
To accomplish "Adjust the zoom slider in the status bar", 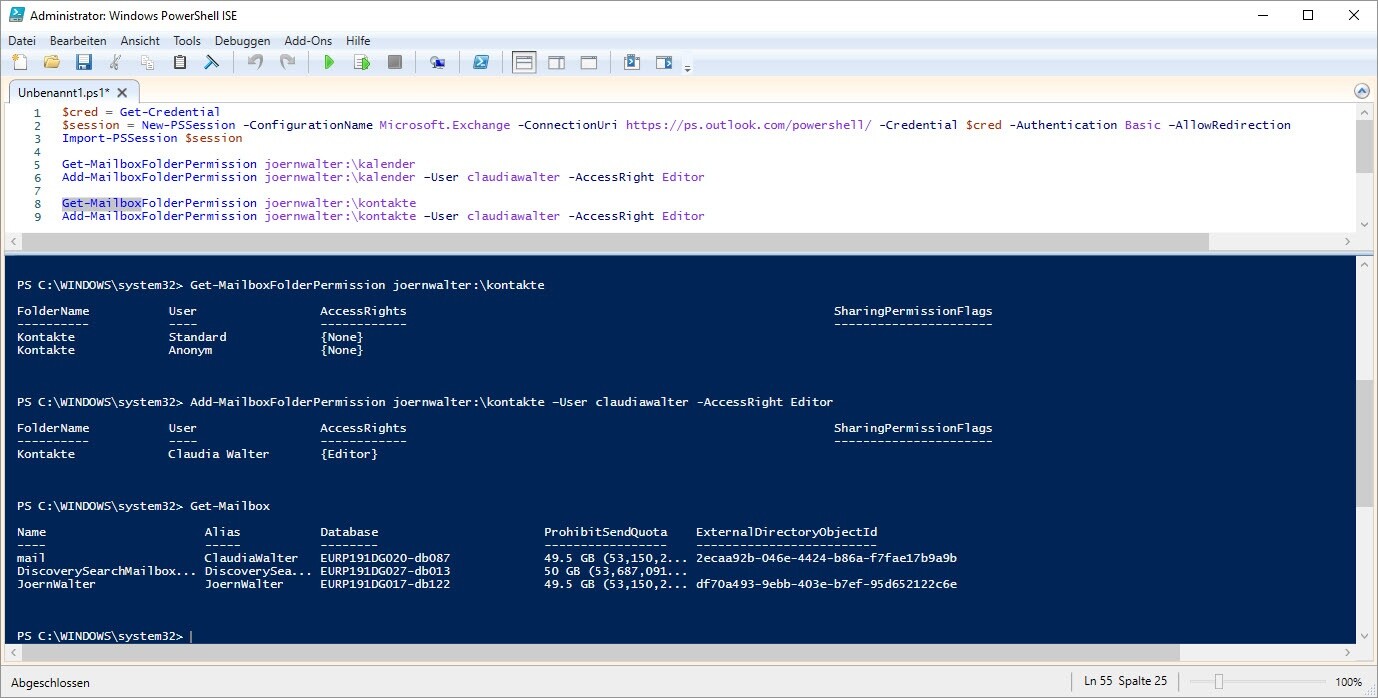I will tap(1218, 682).
